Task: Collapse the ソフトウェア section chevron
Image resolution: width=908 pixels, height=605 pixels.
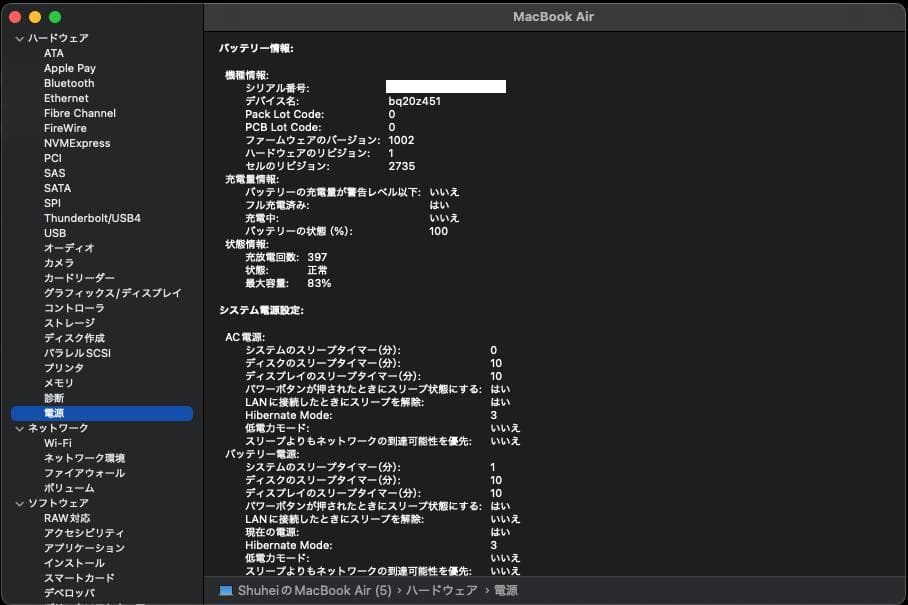Action: tap(20, 504)
